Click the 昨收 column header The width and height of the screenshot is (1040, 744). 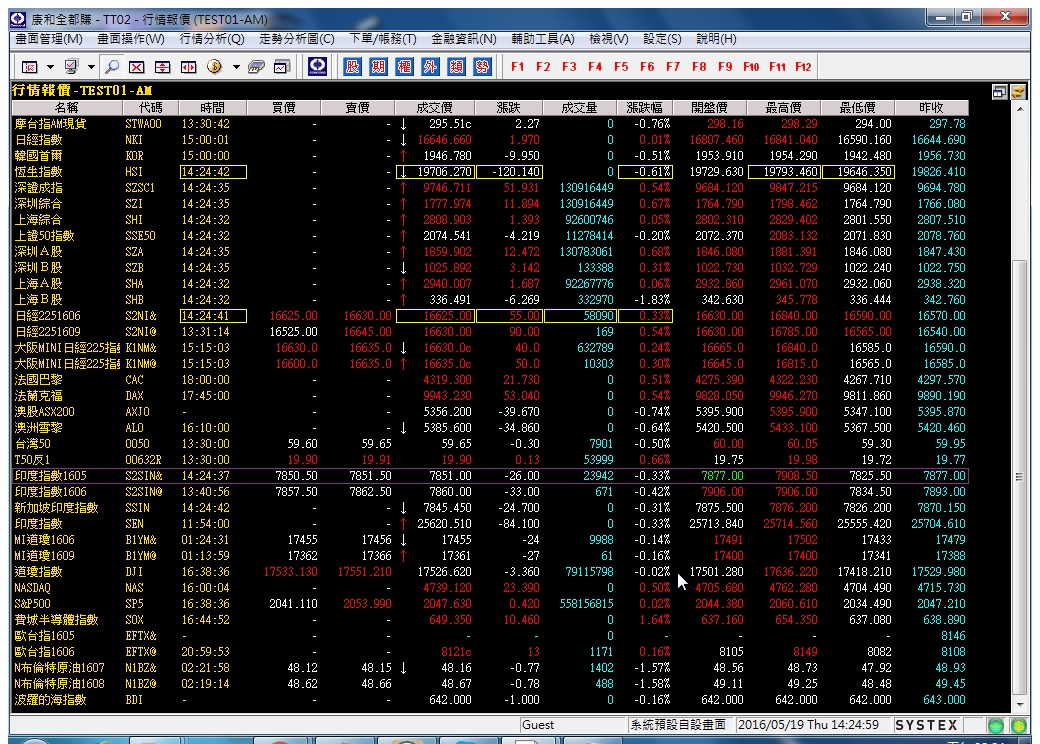931,107
